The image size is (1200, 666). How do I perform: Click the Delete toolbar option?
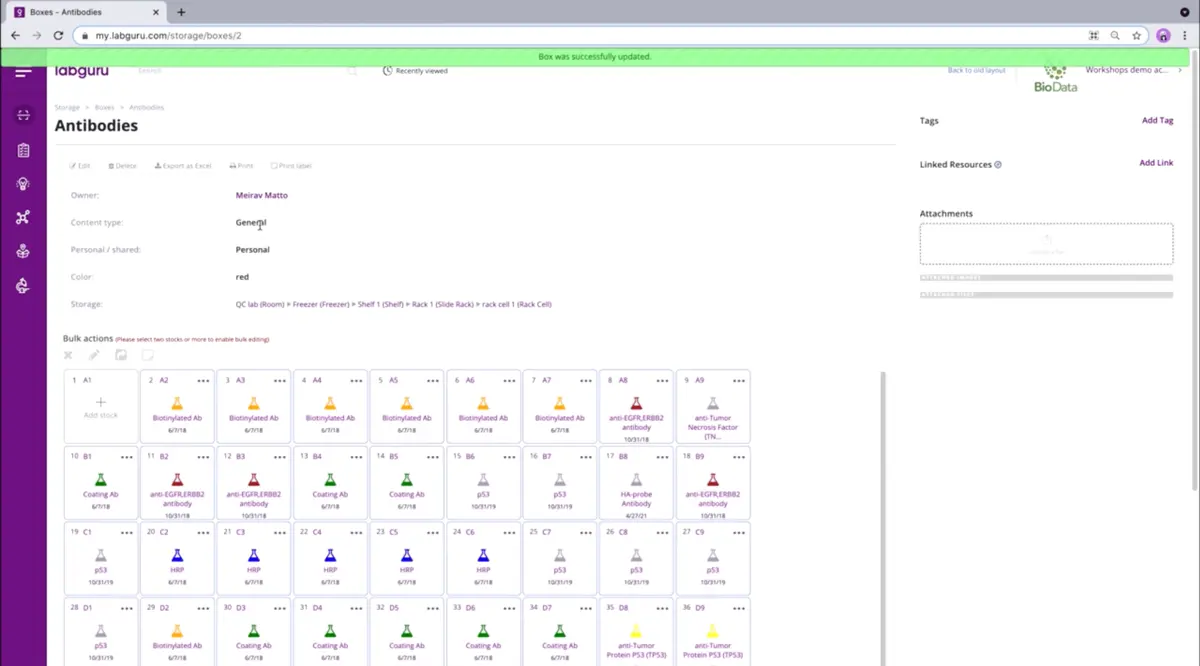tap(122, 166)
